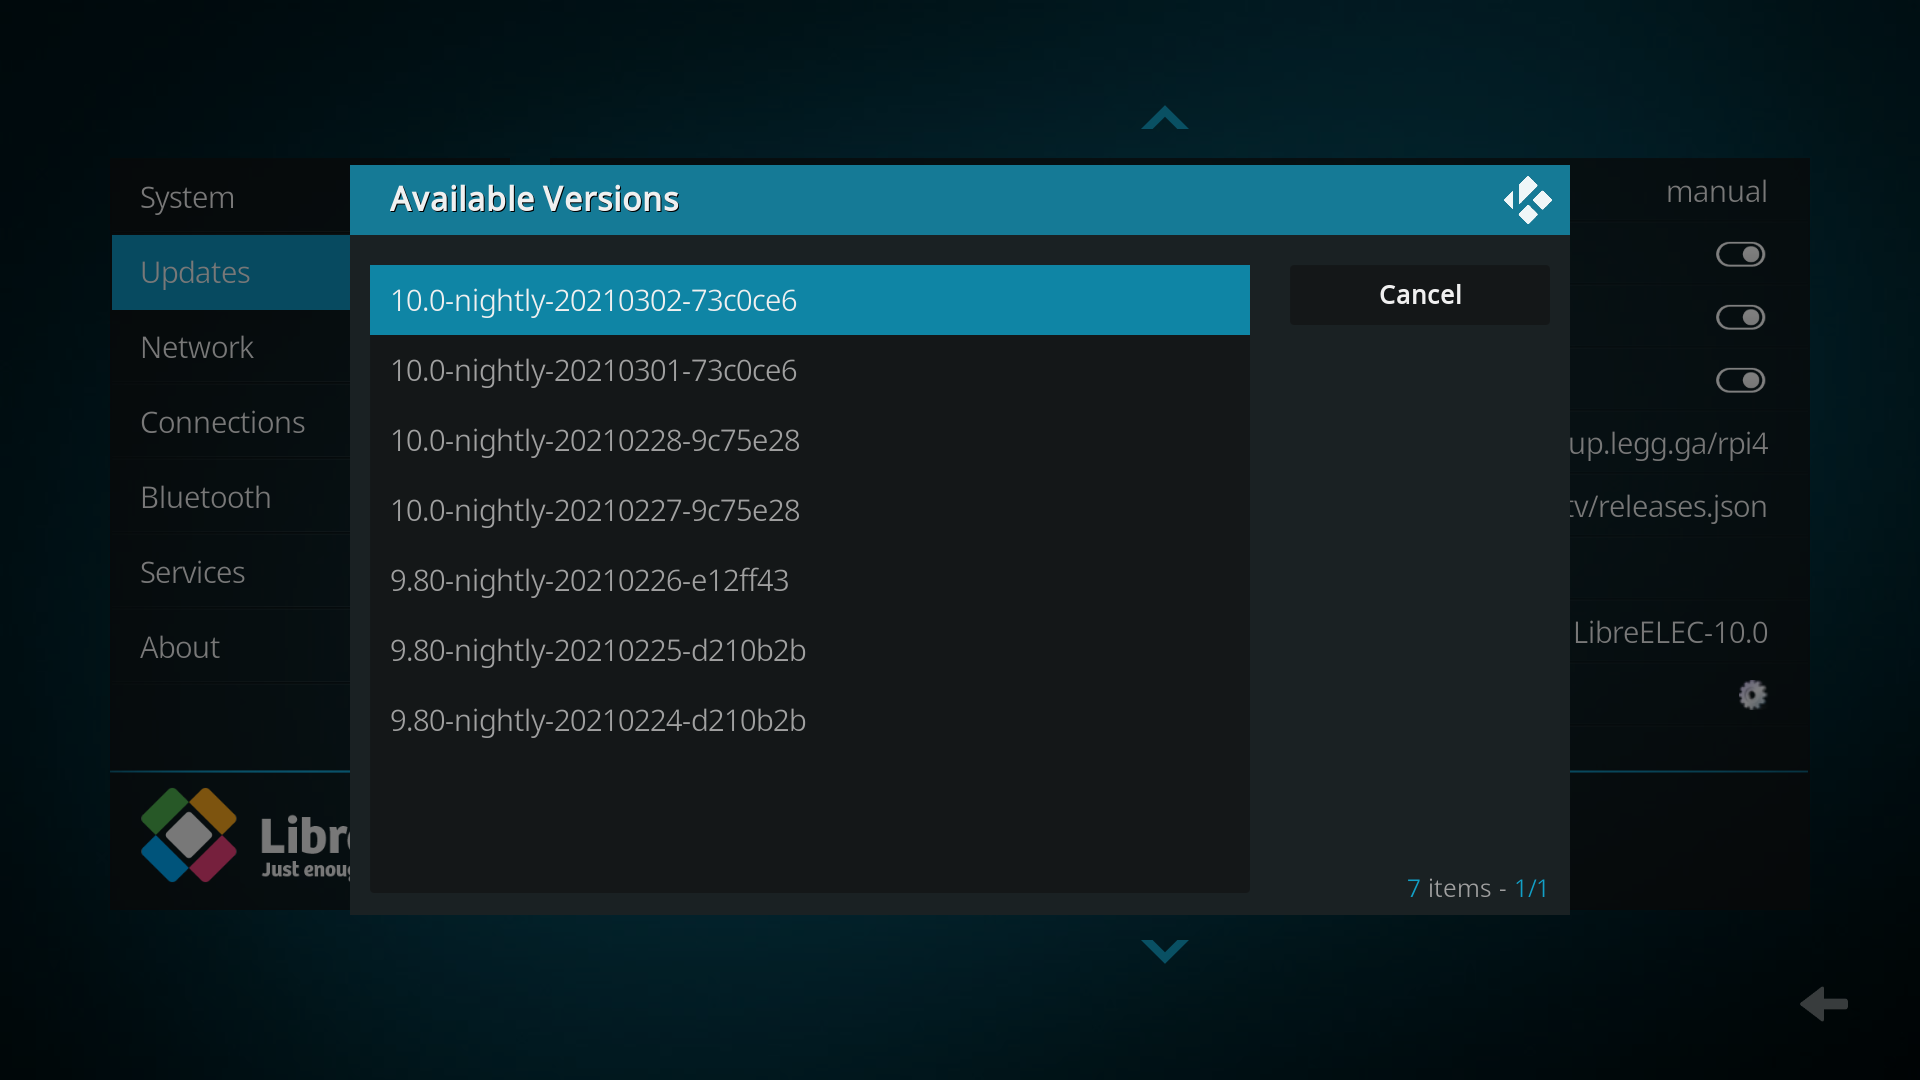The image size is (1920, 1080).
Task: Click the gear icon on the right panel
Action: (x=1752, y=695)
